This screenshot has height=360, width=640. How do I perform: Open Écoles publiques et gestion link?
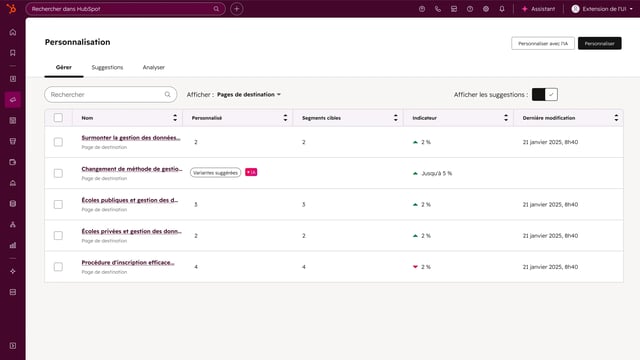click(x=130, y=200)
